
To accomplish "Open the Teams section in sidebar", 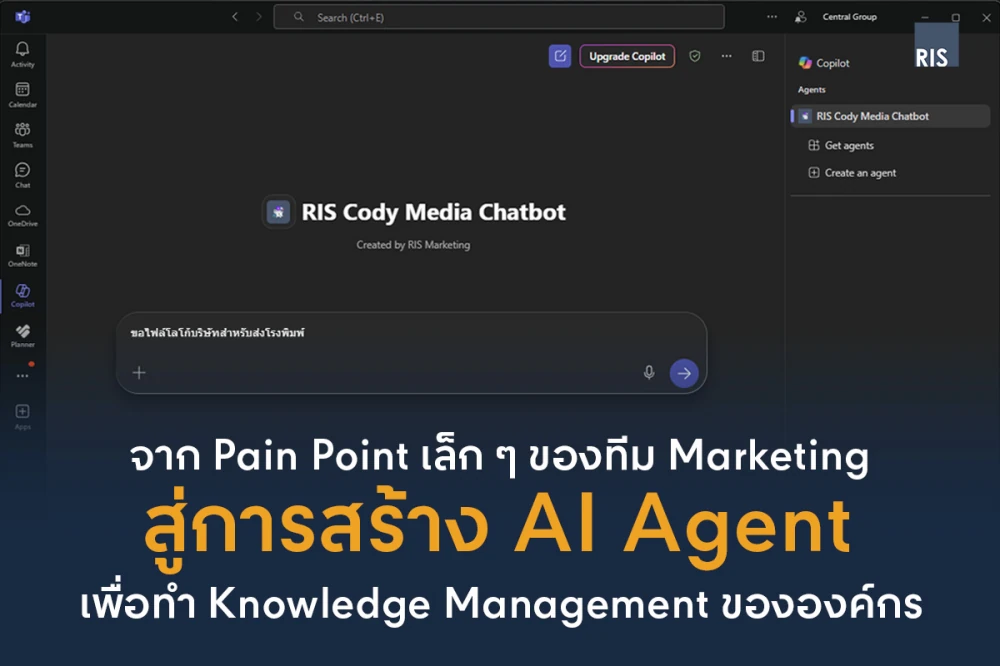I will (x=22, y=135).
